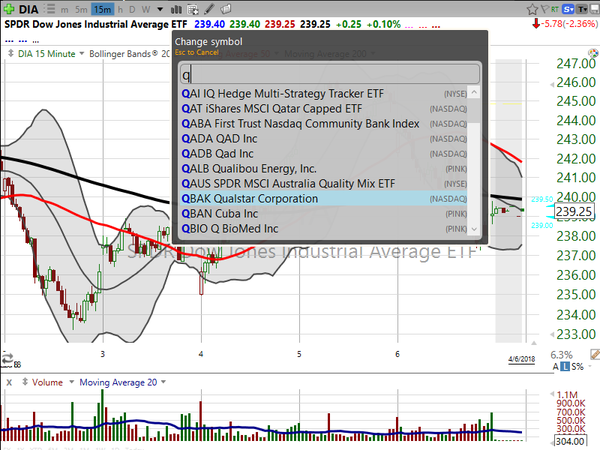Select the 15m timeframe

point(102,9)
